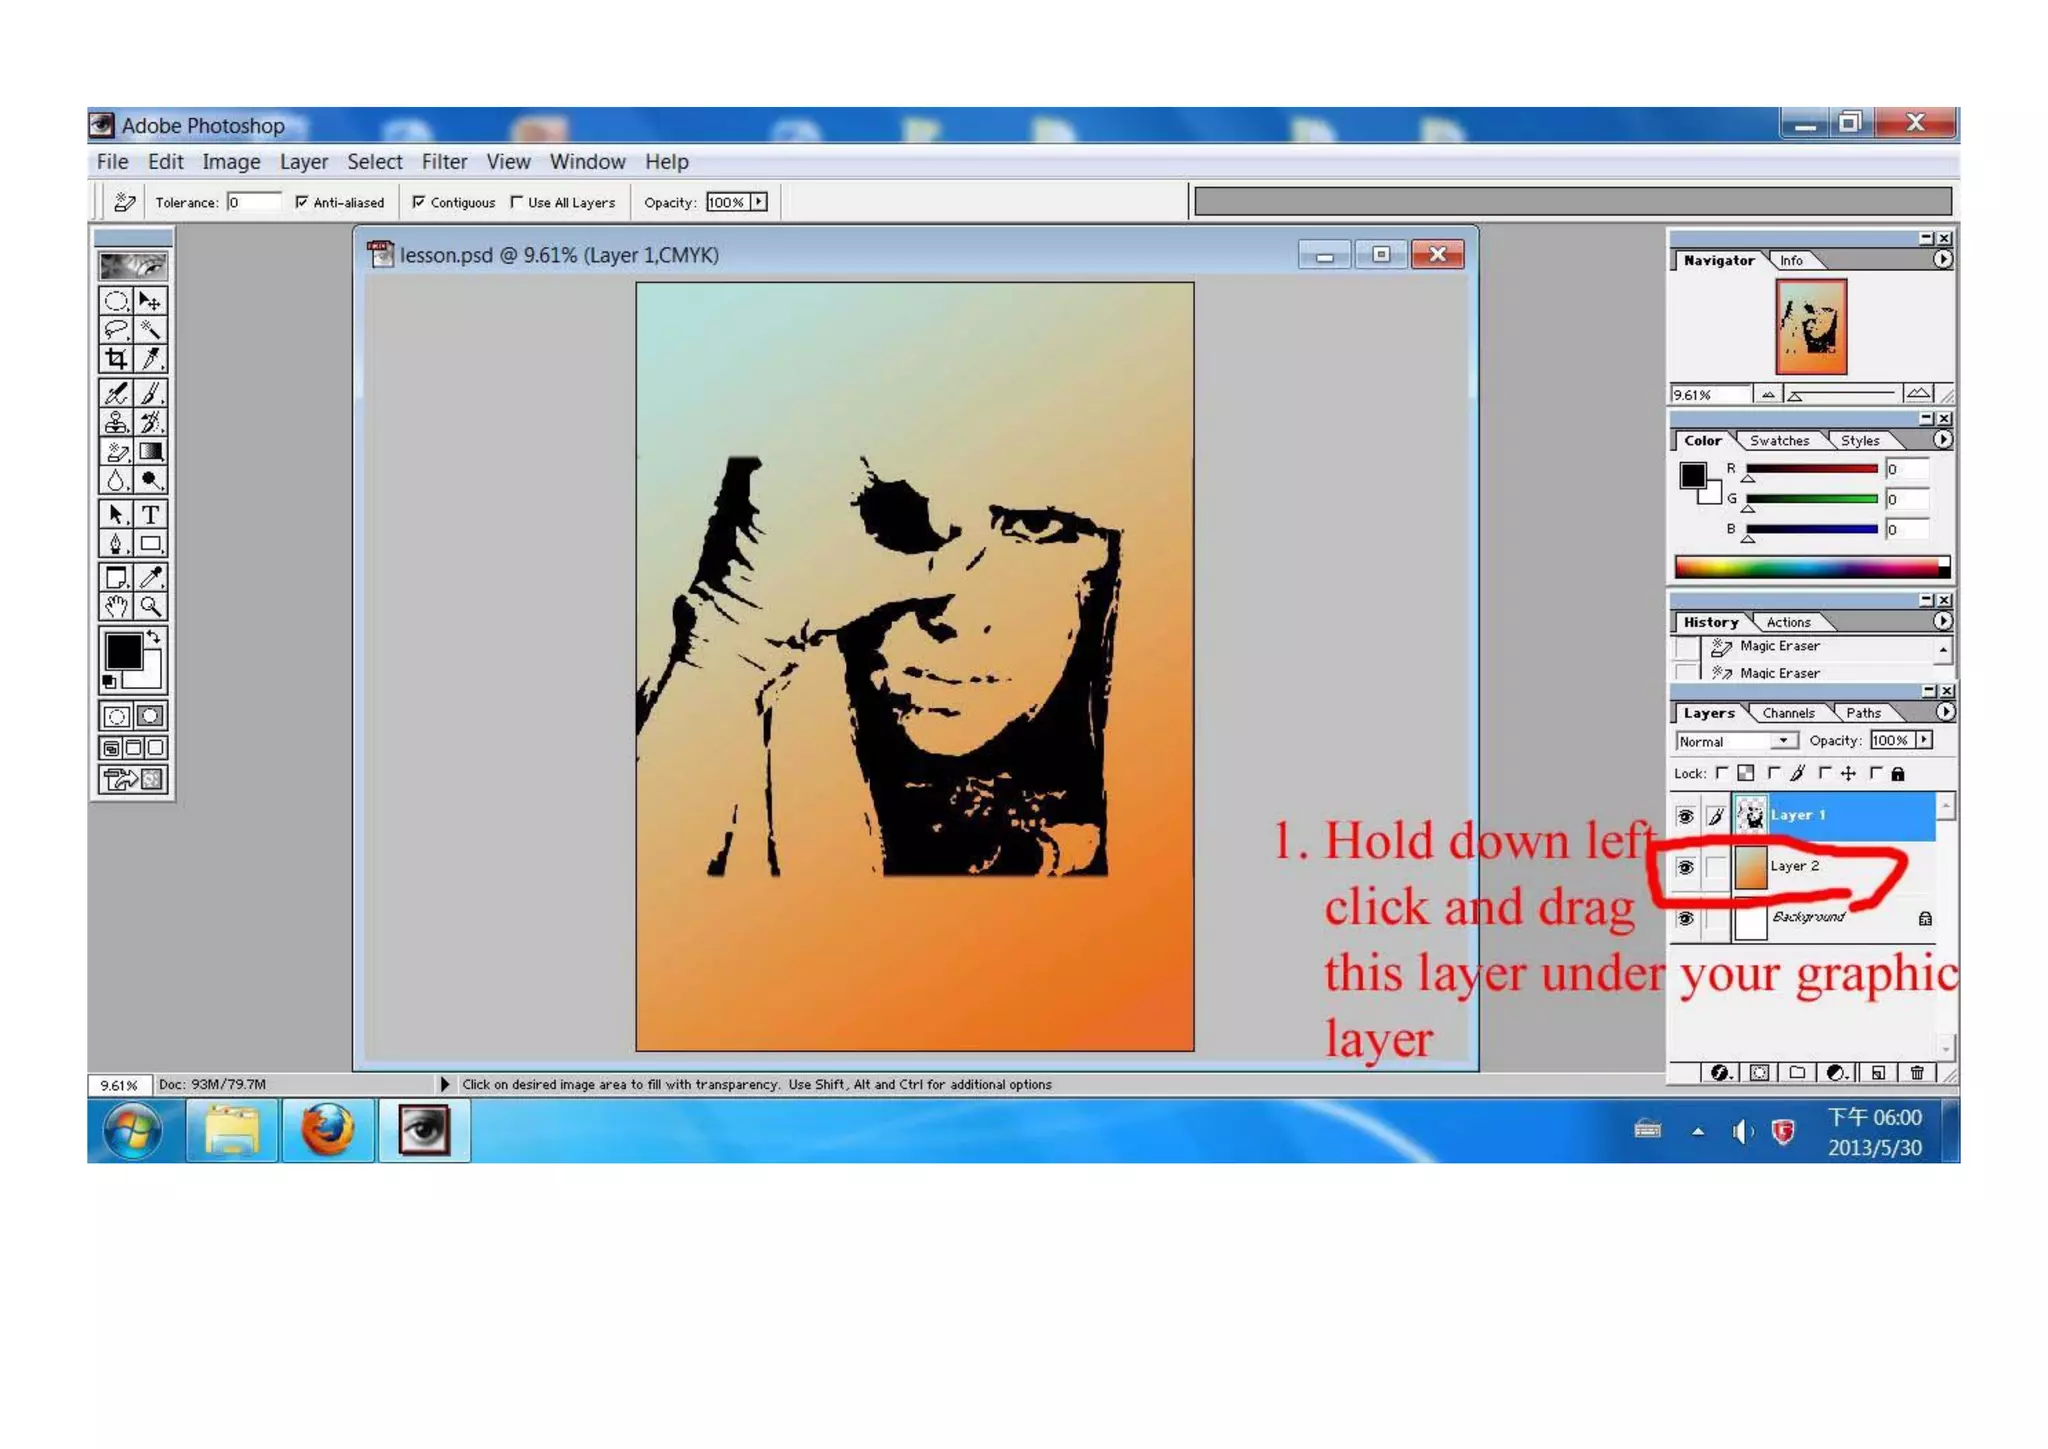
Task: Open the Filter menu
Action: pos(444,162)
